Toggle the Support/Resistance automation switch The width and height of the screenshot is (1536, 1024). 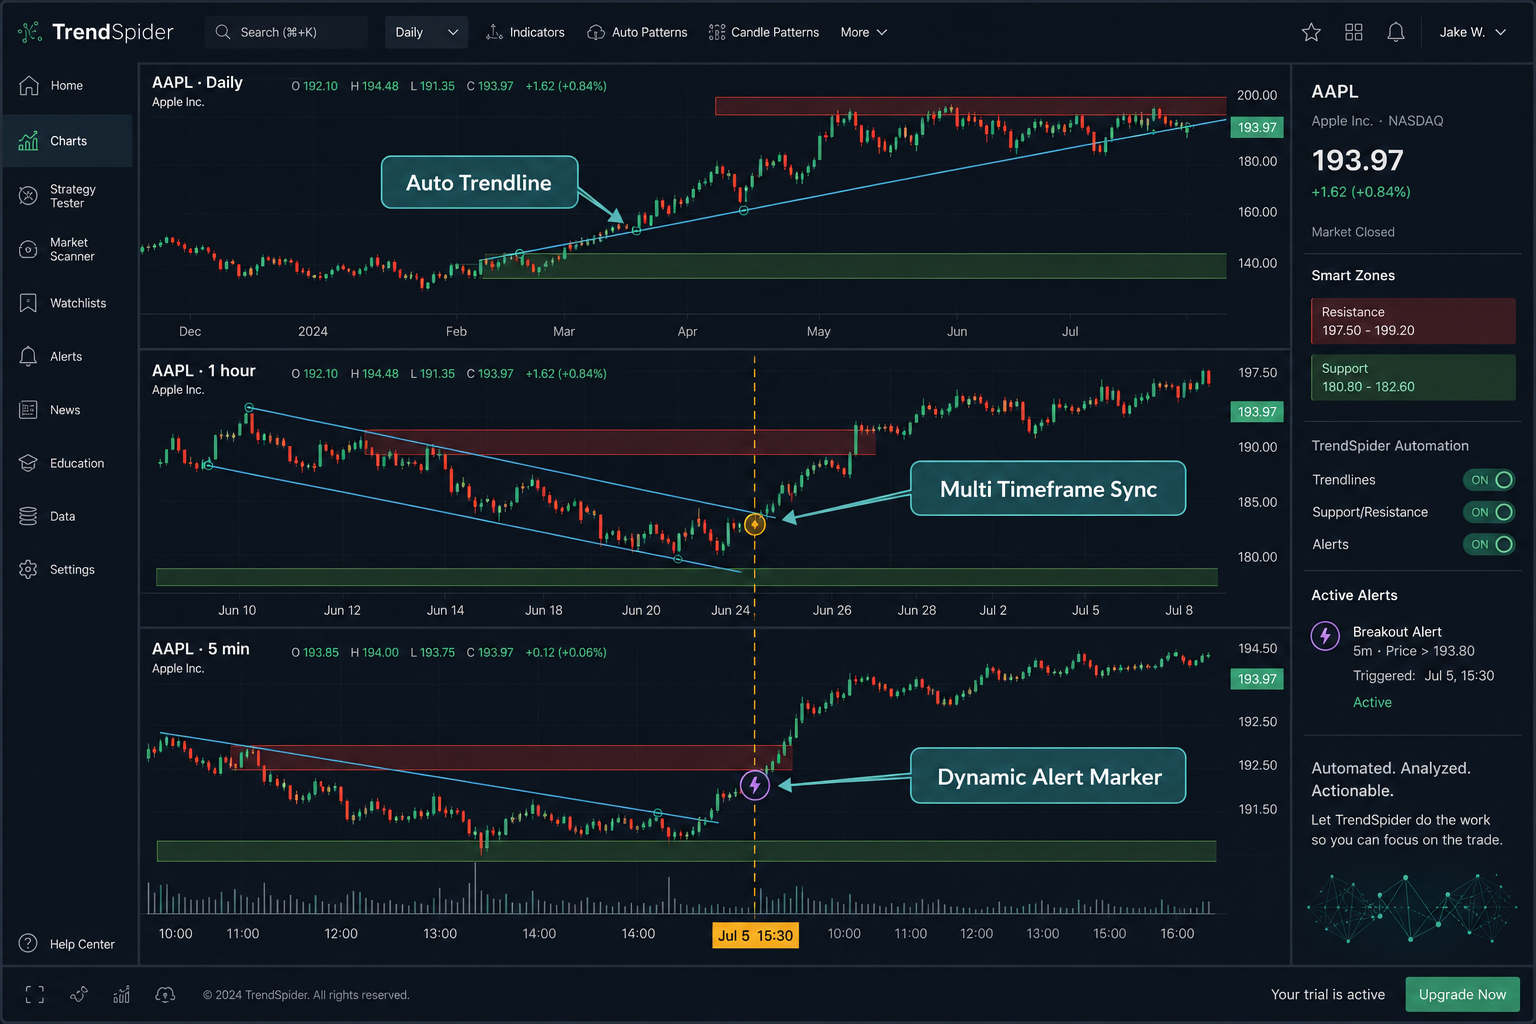click(1489, 512)
